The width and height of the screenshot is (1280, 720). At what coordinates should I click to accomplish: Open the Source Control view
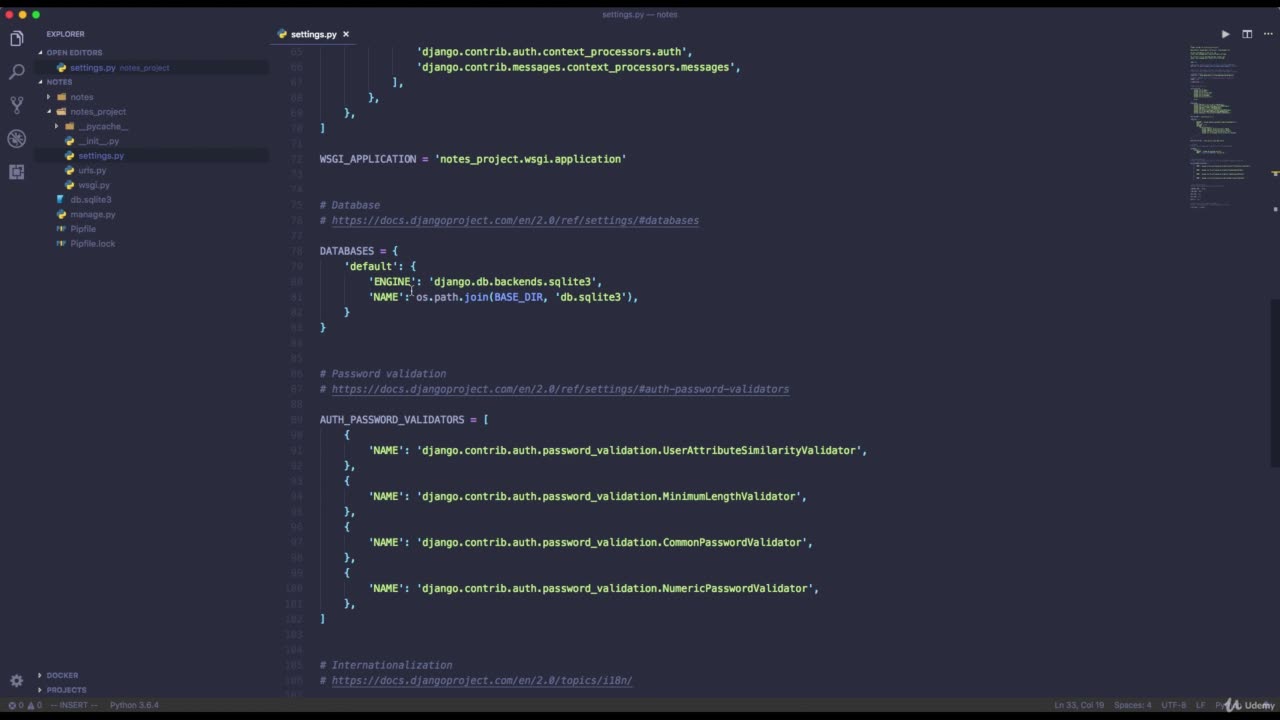click(x=16, y=105)
